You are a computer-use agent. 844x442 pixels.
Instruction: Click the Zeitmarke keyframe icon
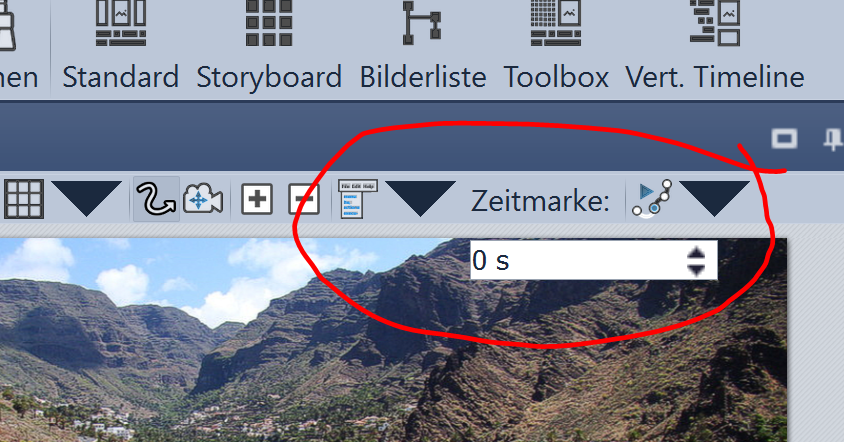(652, 199)
